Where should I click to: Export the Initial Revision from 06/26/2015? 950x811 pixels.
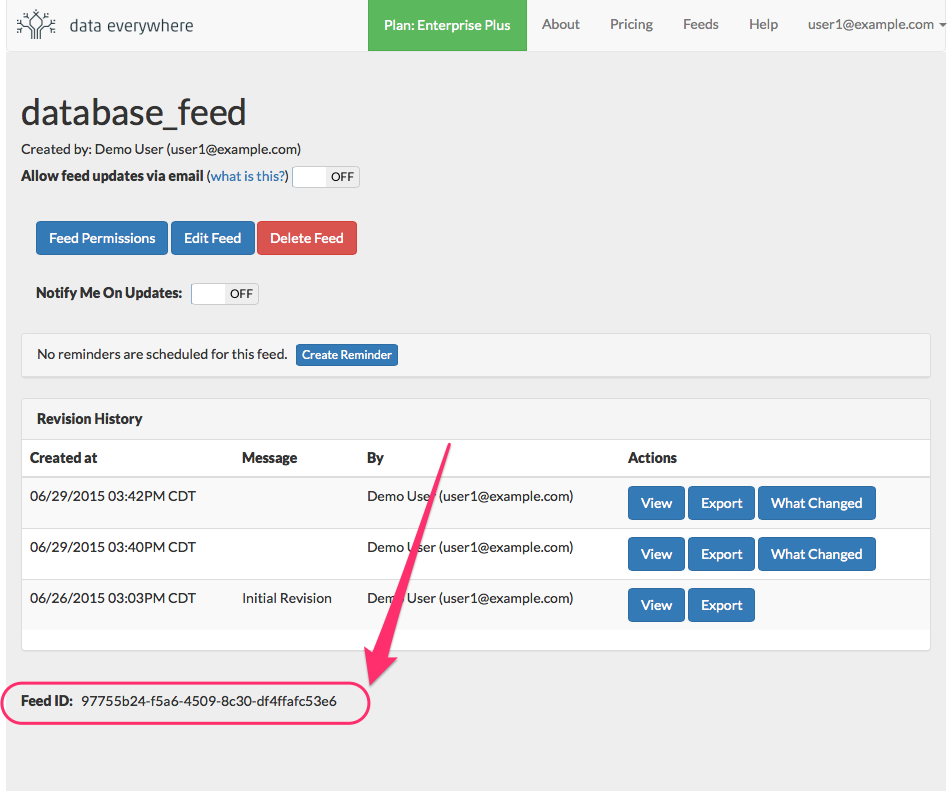click(x=722, y=605)
